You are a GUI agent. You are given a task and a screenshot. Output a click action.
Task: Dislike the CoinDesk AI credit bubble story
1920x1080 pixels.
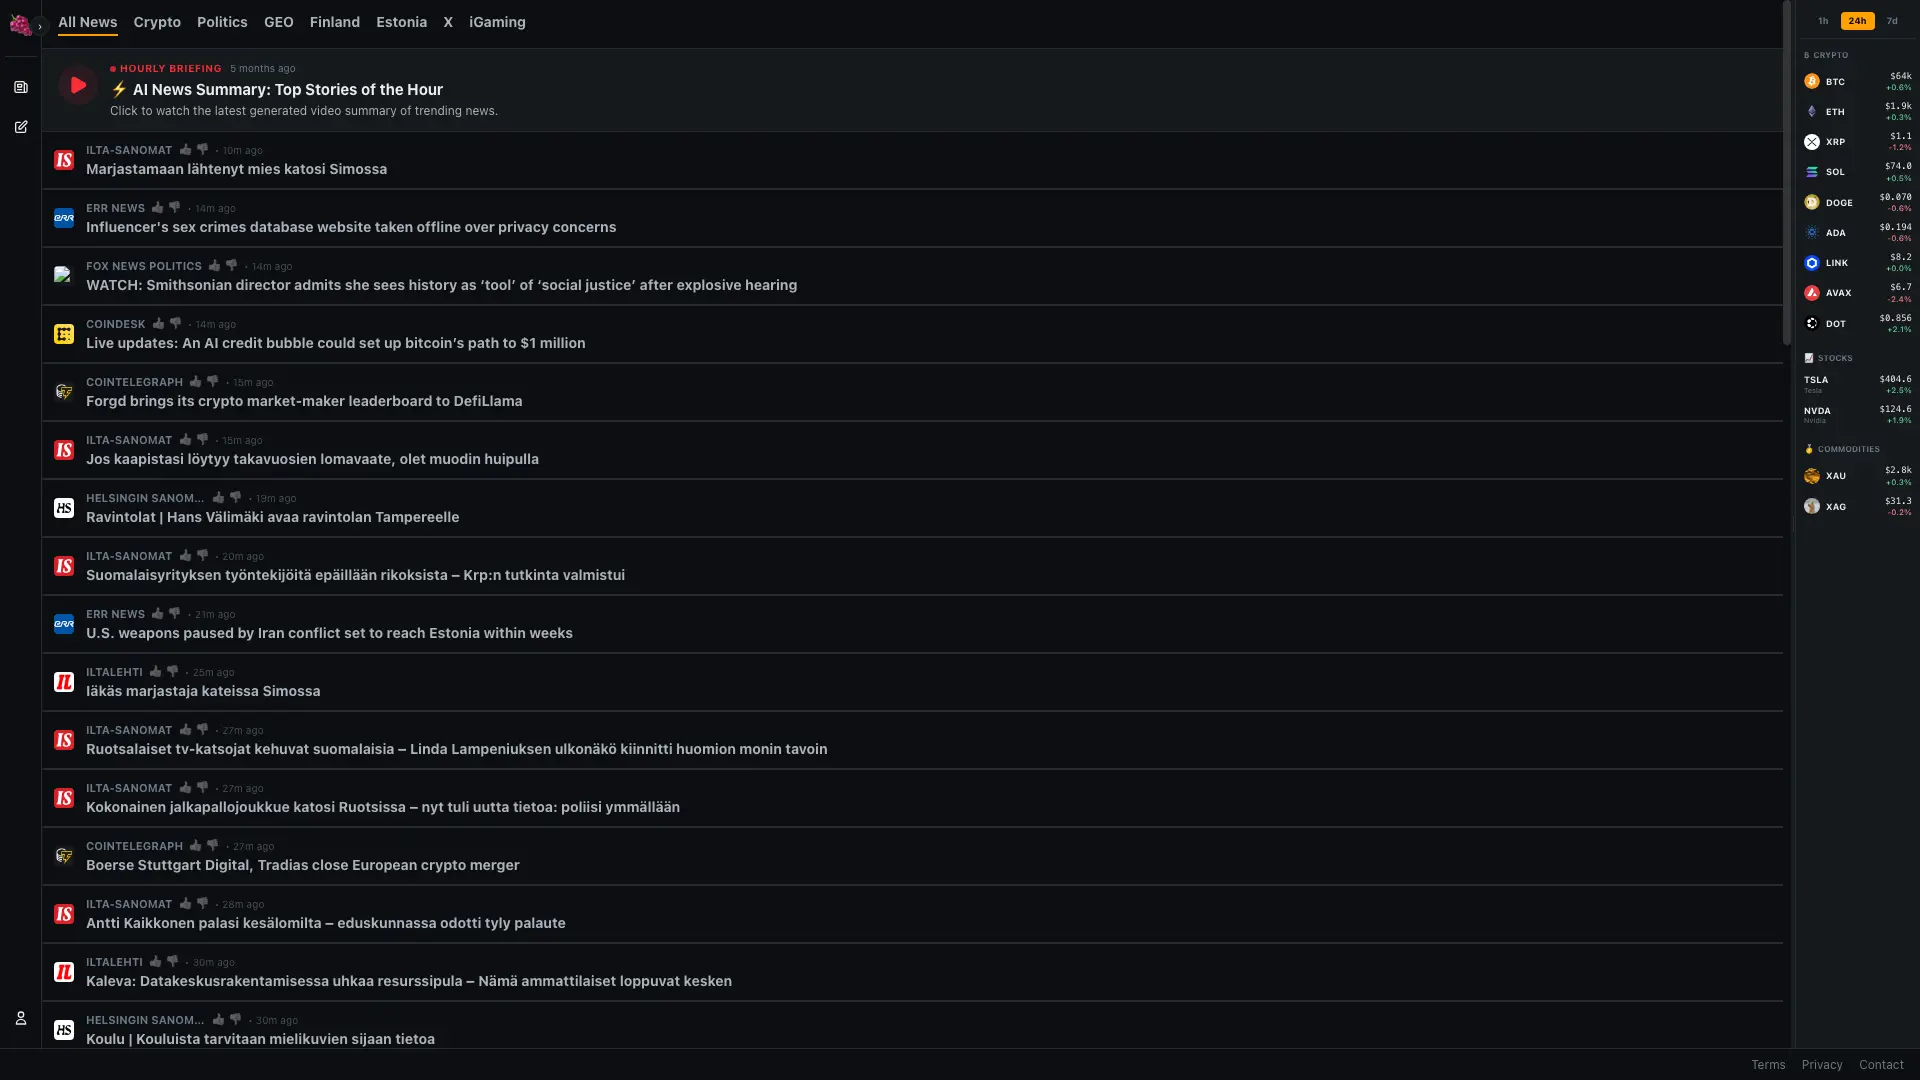pos(176,324)
